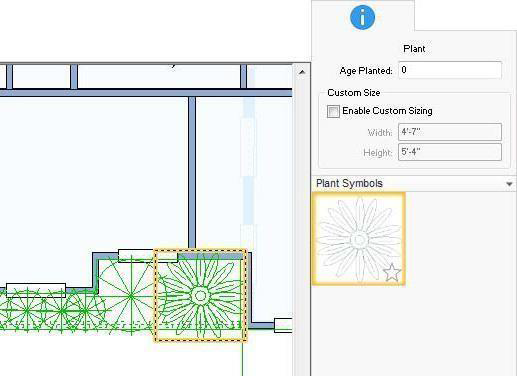Screen dimensions: 517x376
Task: Click the window opening on lower left wall
Action: click(36, 290)
